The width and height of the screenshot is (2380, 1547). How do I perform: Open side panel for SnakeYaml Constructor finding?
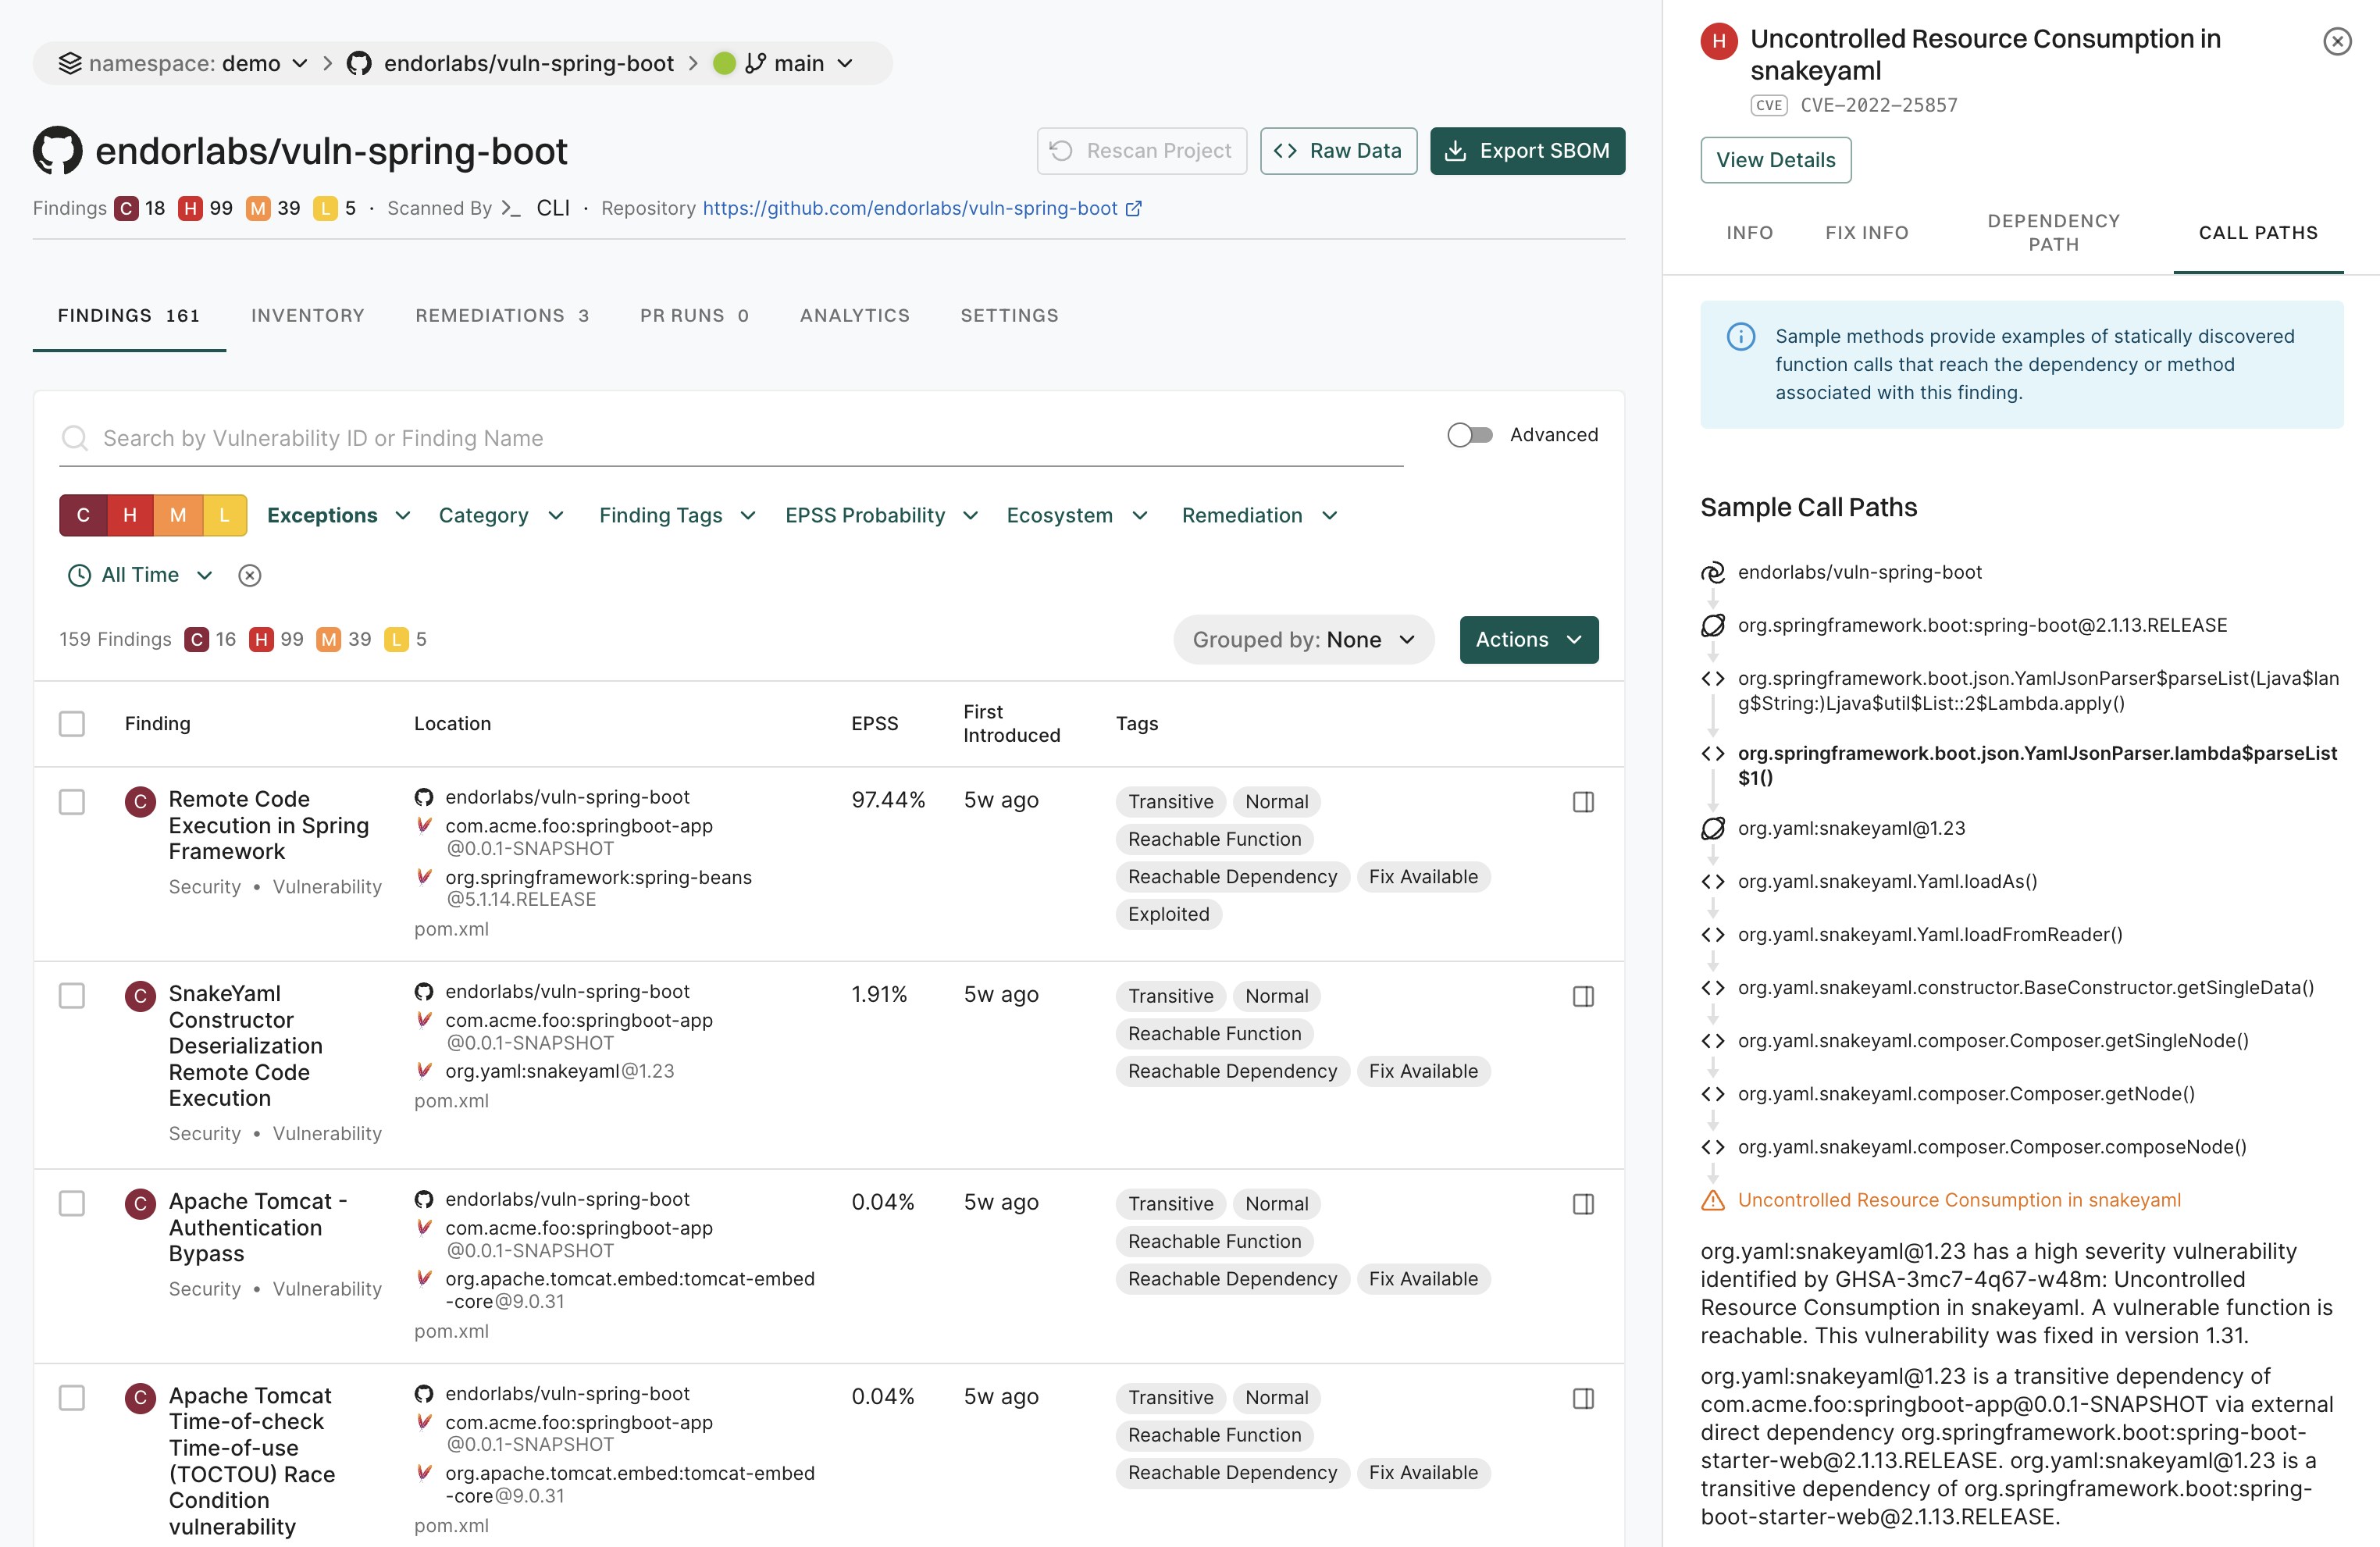click(1582, 996)
